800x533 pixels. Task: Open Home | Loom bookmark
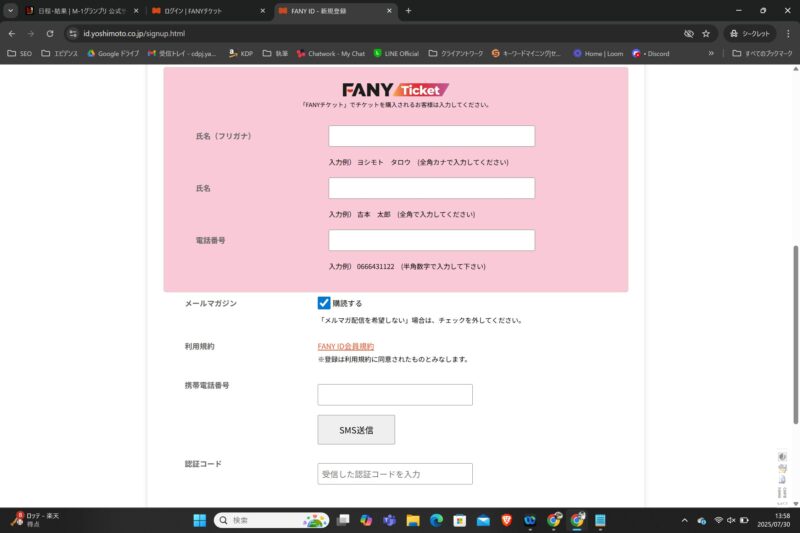(x=598, y=54)
